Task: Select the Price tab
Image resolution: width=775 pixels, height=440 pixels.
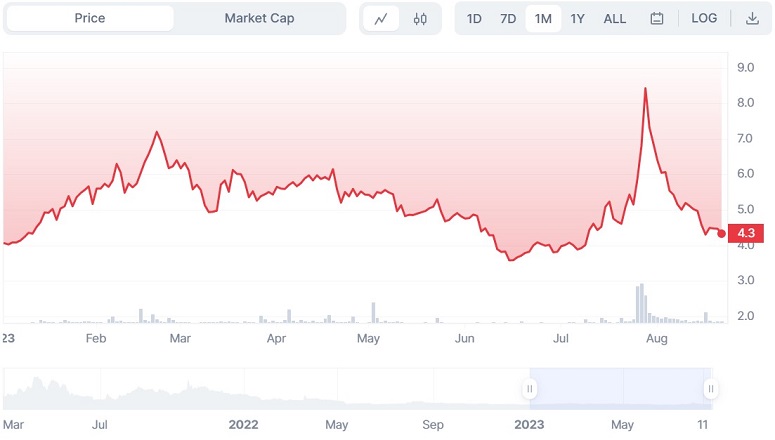Action: click(x=90, y=19)
